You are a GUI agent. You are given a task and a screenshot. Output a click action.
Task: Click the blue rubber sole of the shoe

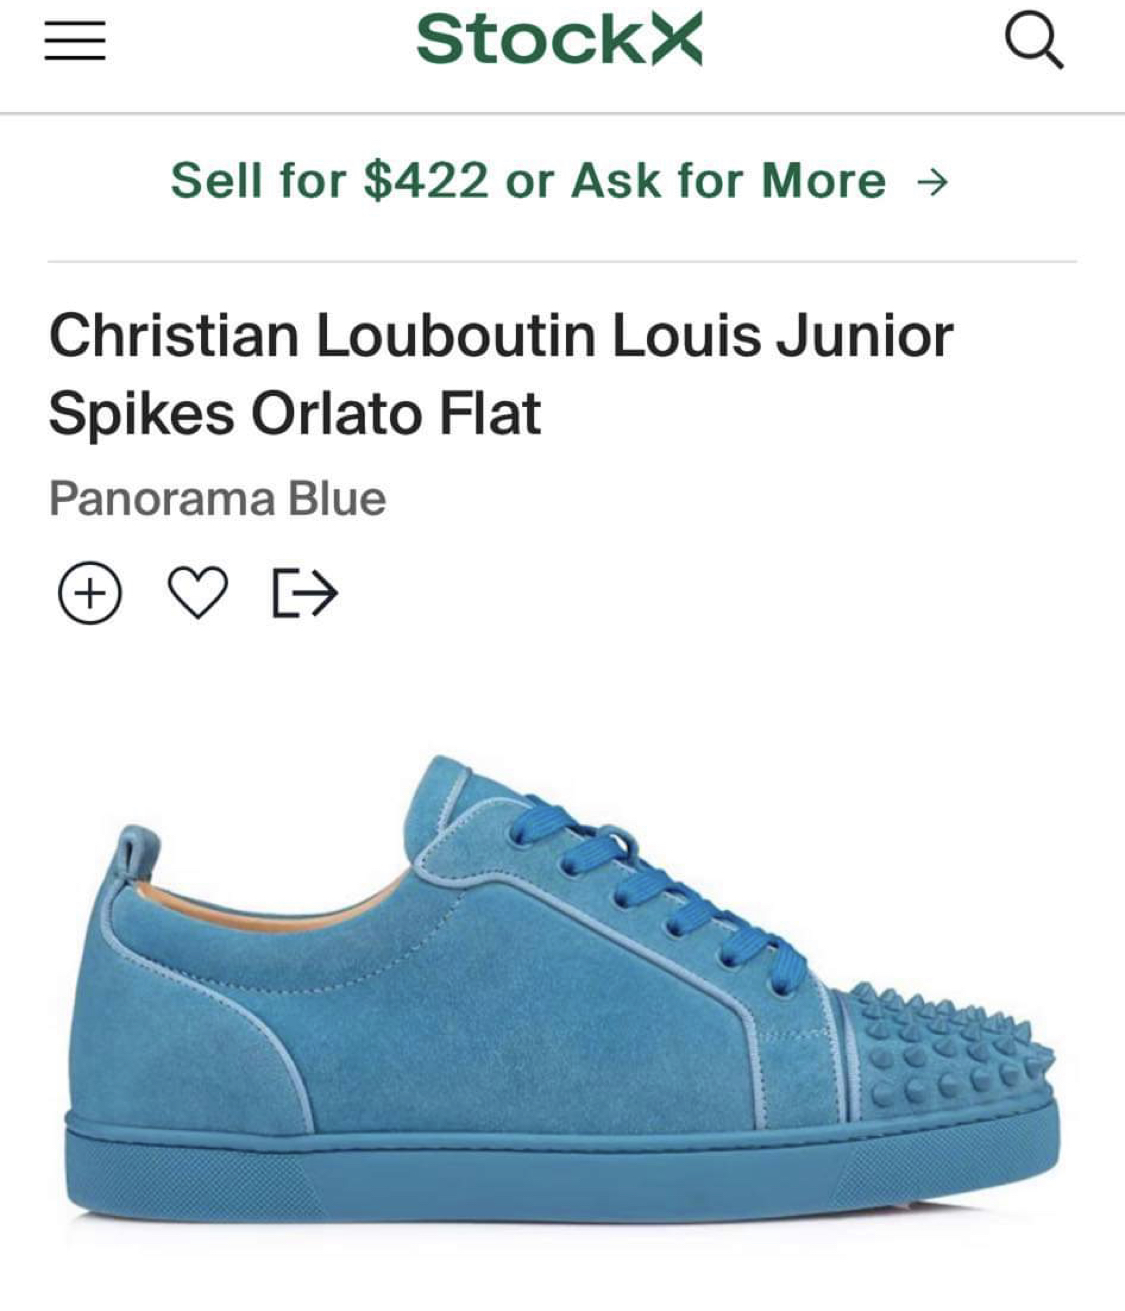click(560, 1170)
